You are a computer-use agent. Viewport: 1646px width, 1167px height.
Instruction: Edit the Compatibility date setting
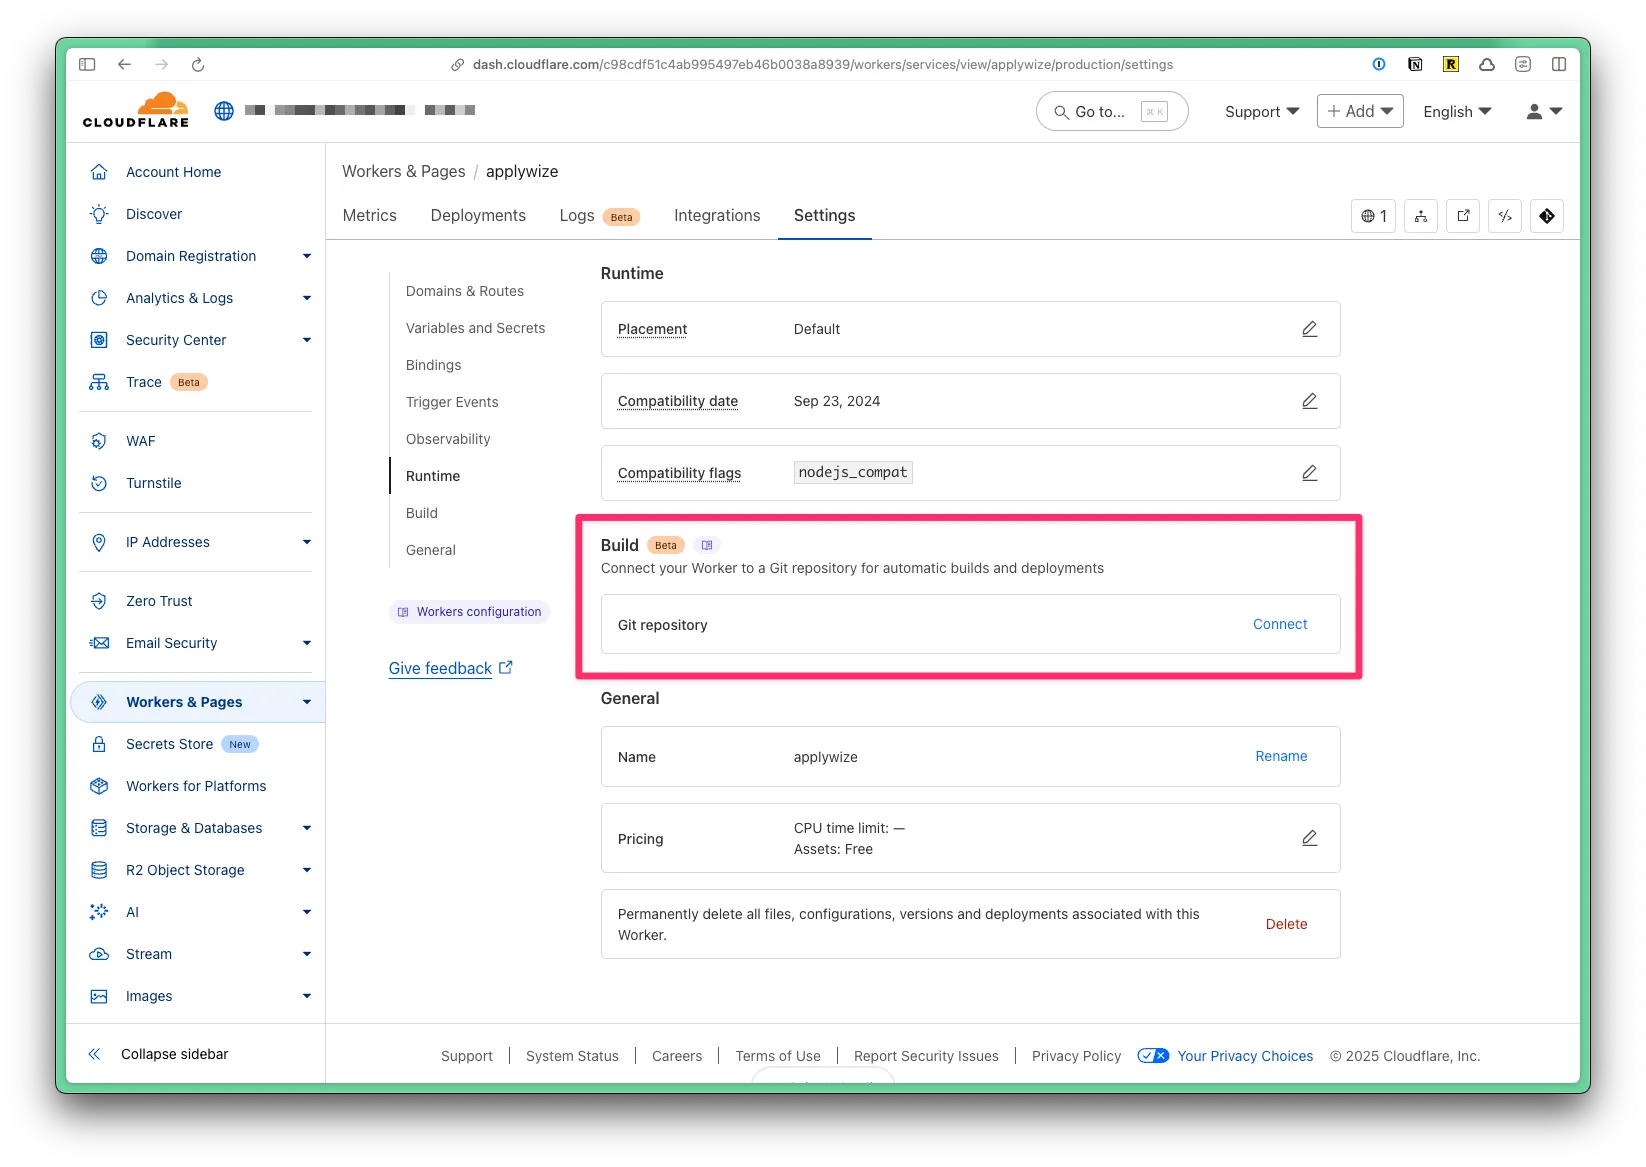click(x=1309, y=401)
